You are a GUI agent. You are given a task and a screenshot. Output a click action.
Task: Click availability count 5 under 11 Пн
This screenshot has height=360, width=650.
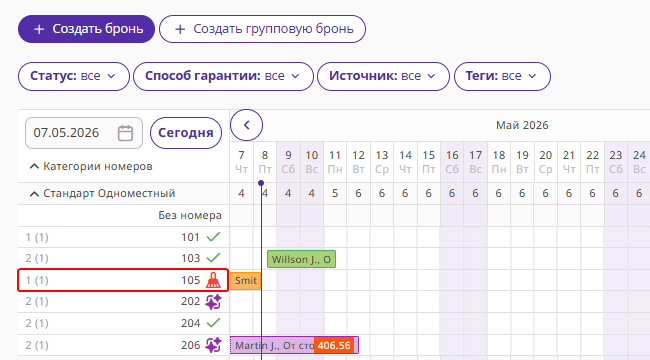[x=335, y=193]
